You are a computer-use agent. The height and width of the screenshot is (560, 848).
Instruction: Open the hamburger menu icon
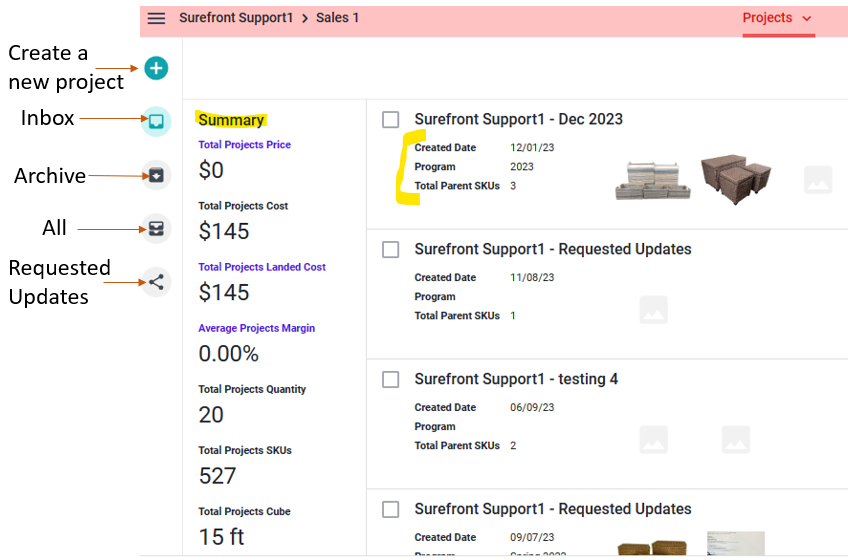(156, 18)
